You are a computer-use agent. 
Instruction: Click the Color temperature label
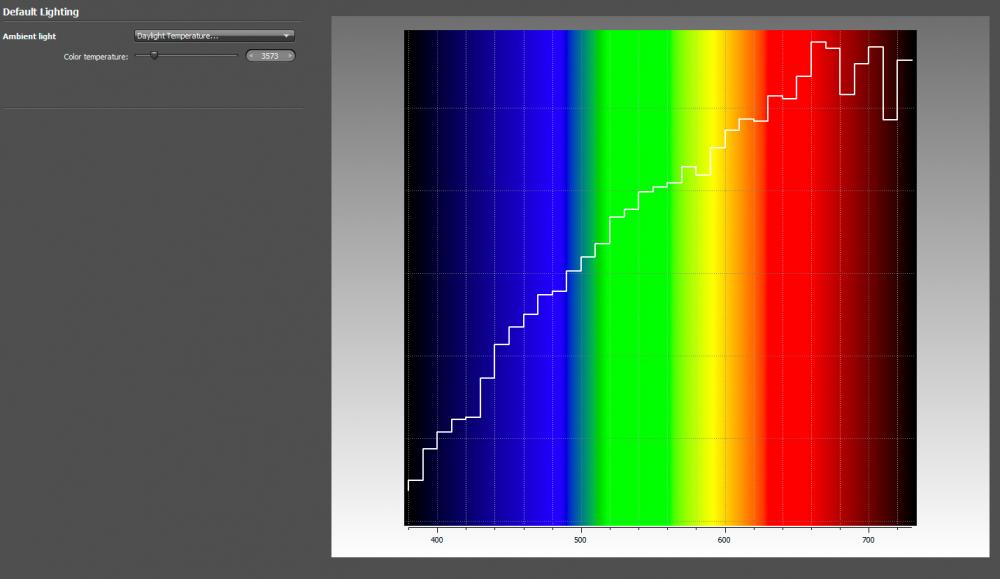96,57
